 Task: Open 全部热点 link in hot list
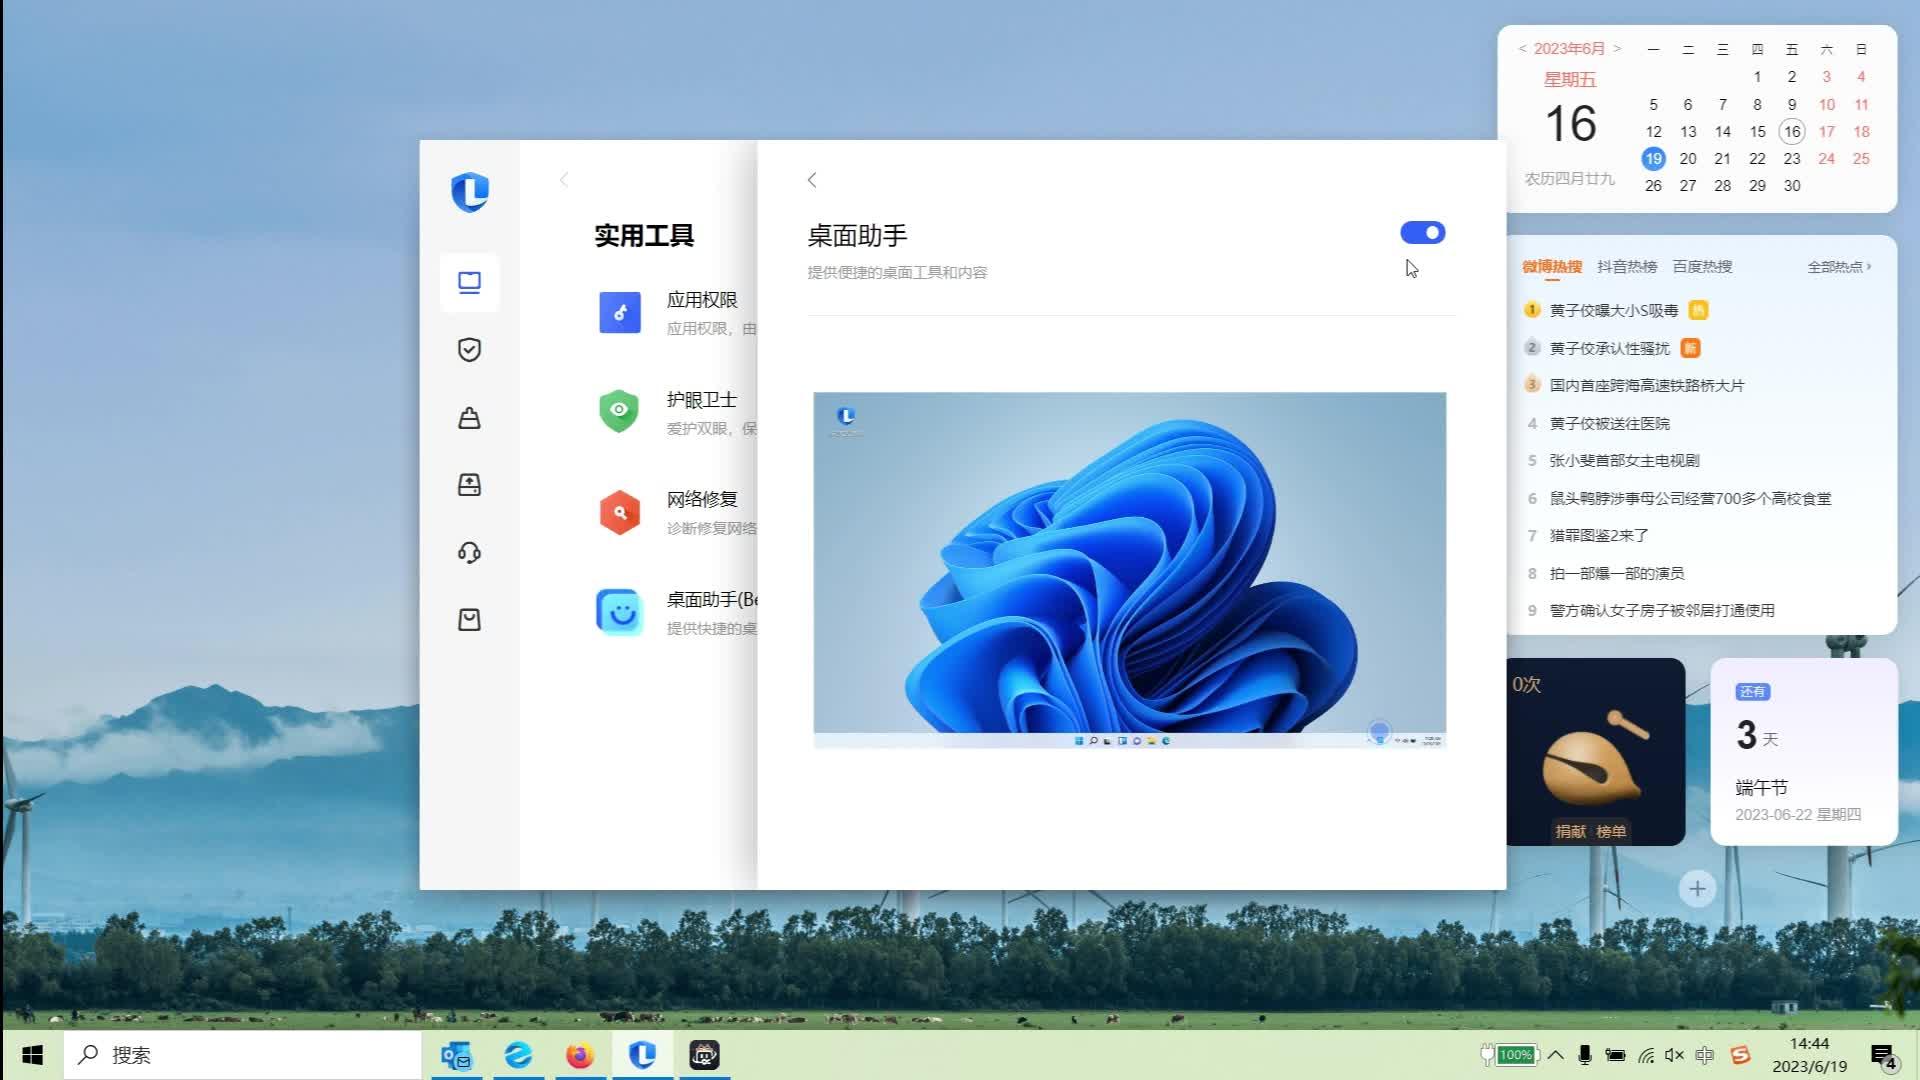[x=1839, y=267]
